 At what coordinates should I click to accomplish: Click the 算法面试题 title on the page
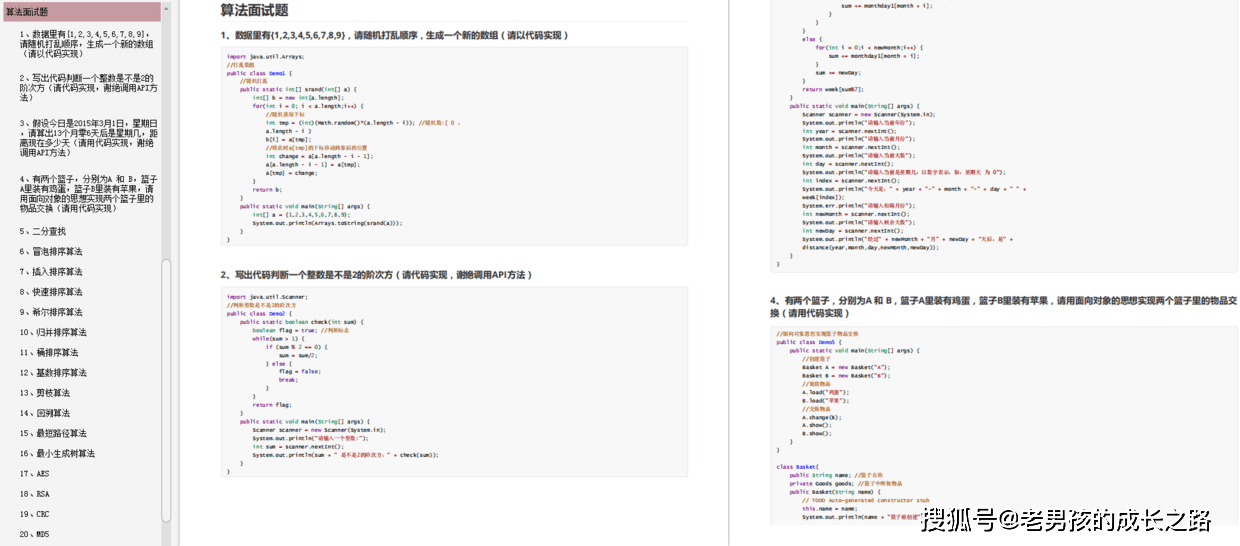point(254,11)
